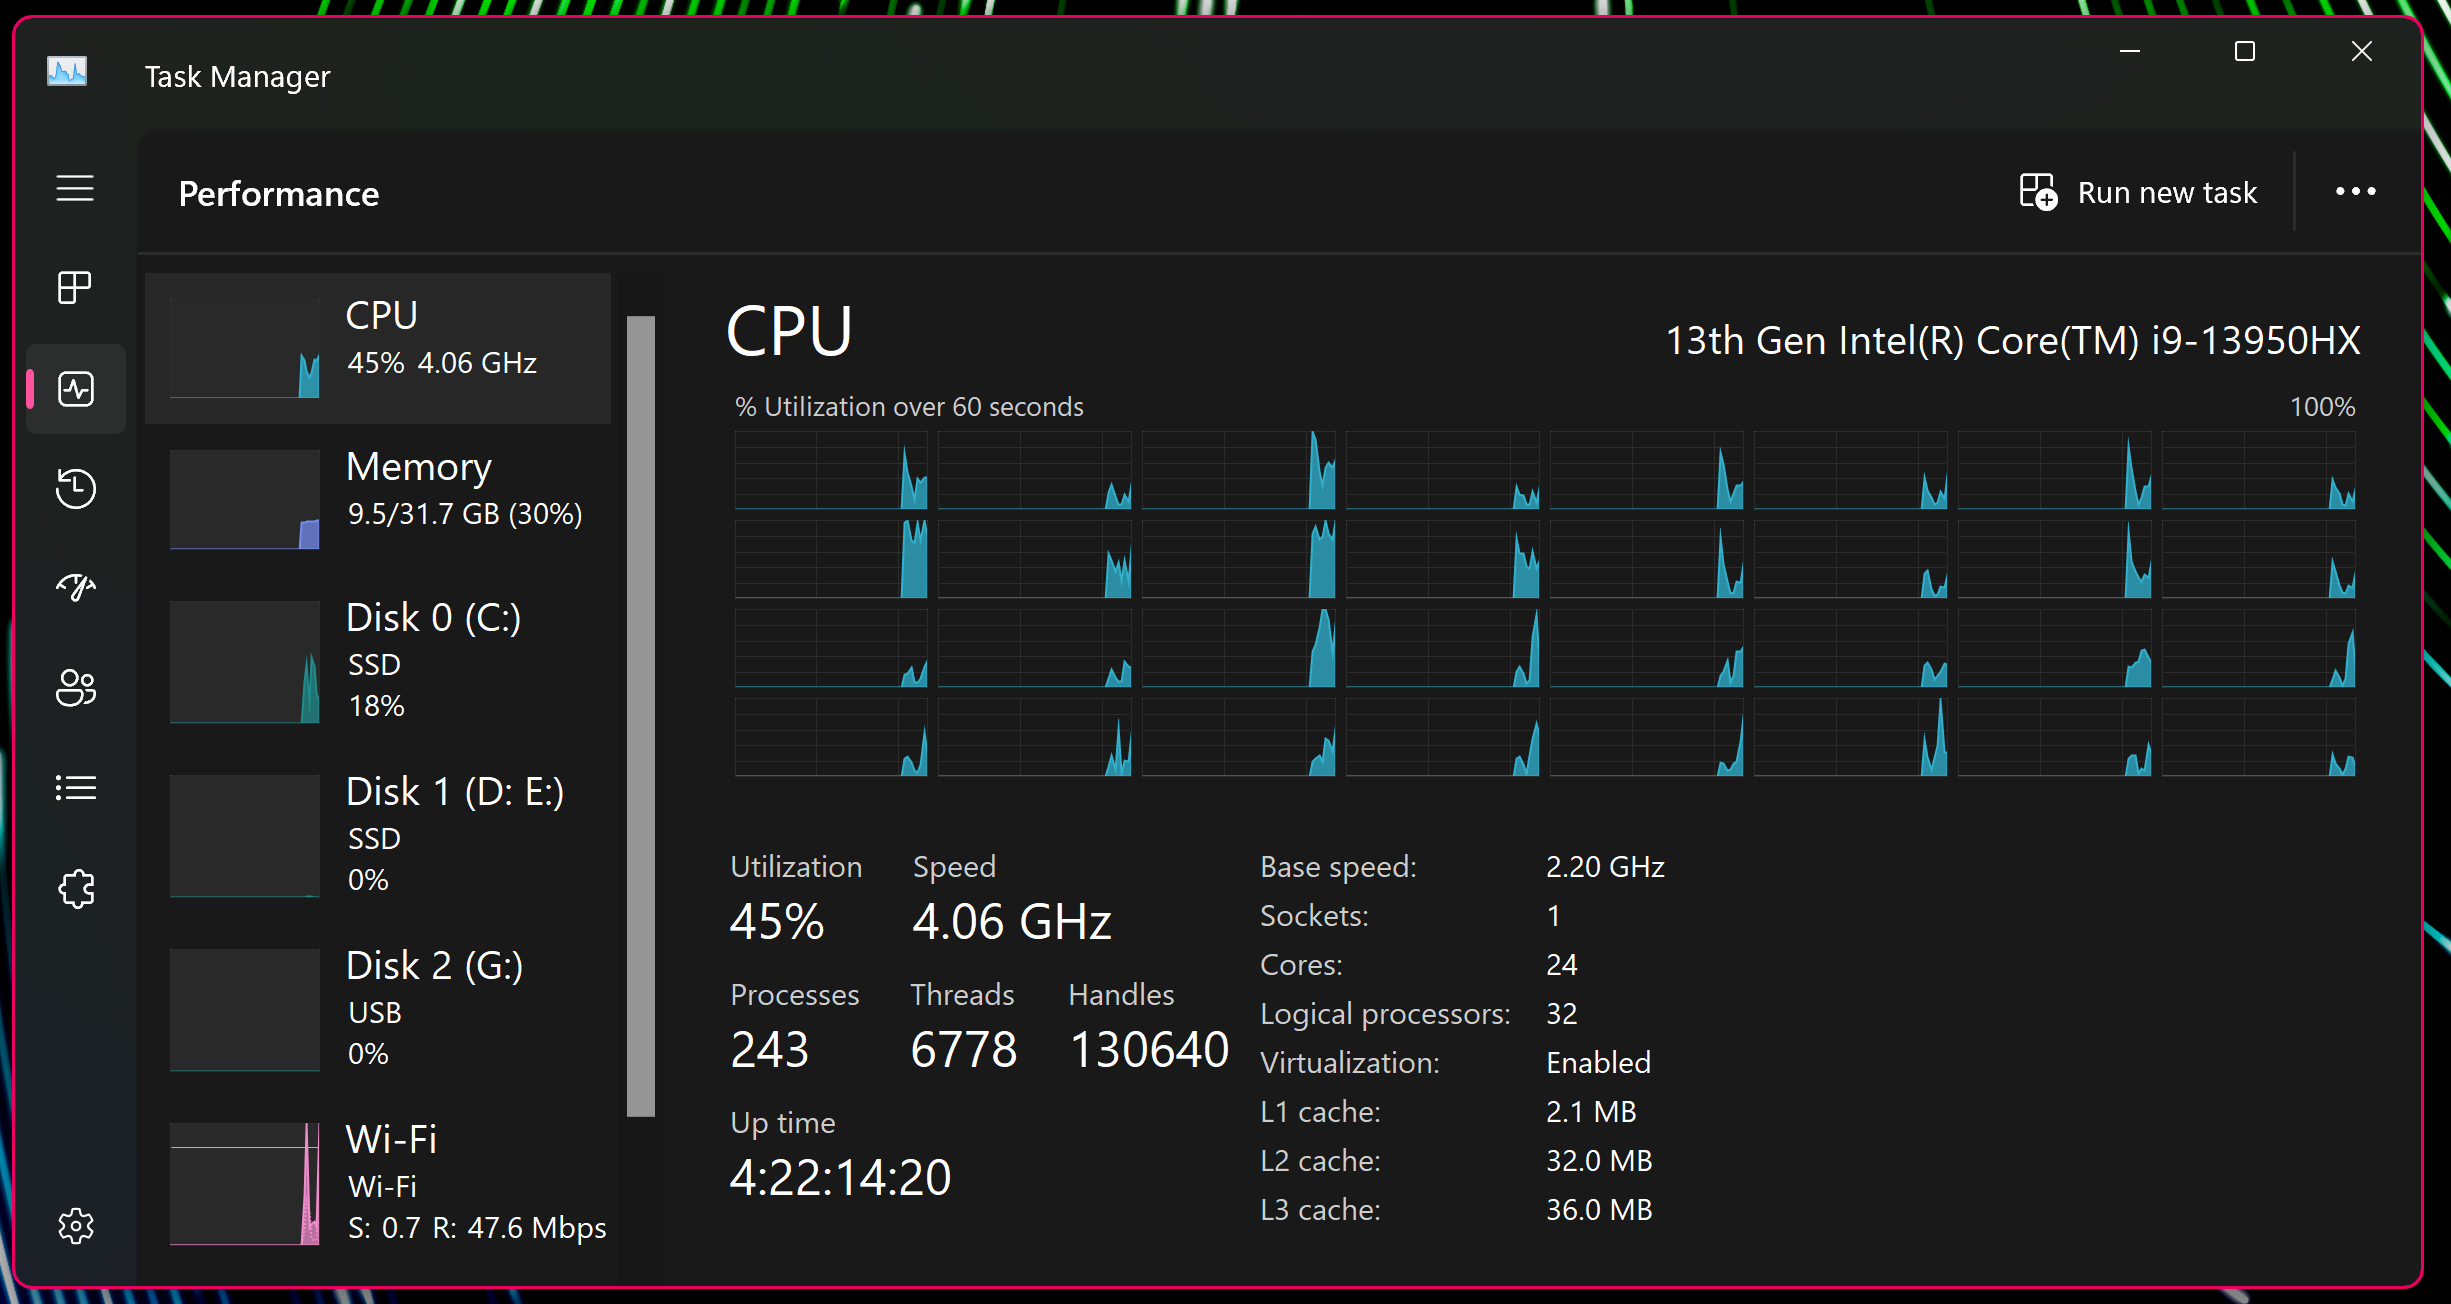
Task: Select Disk 2 (G:) USB entry
Action: coord(378,1008)
